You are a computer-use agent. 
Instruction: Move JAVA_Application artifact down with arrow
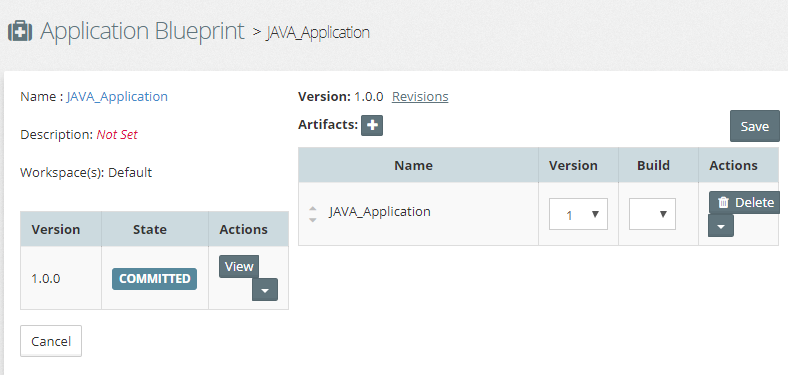313,220
